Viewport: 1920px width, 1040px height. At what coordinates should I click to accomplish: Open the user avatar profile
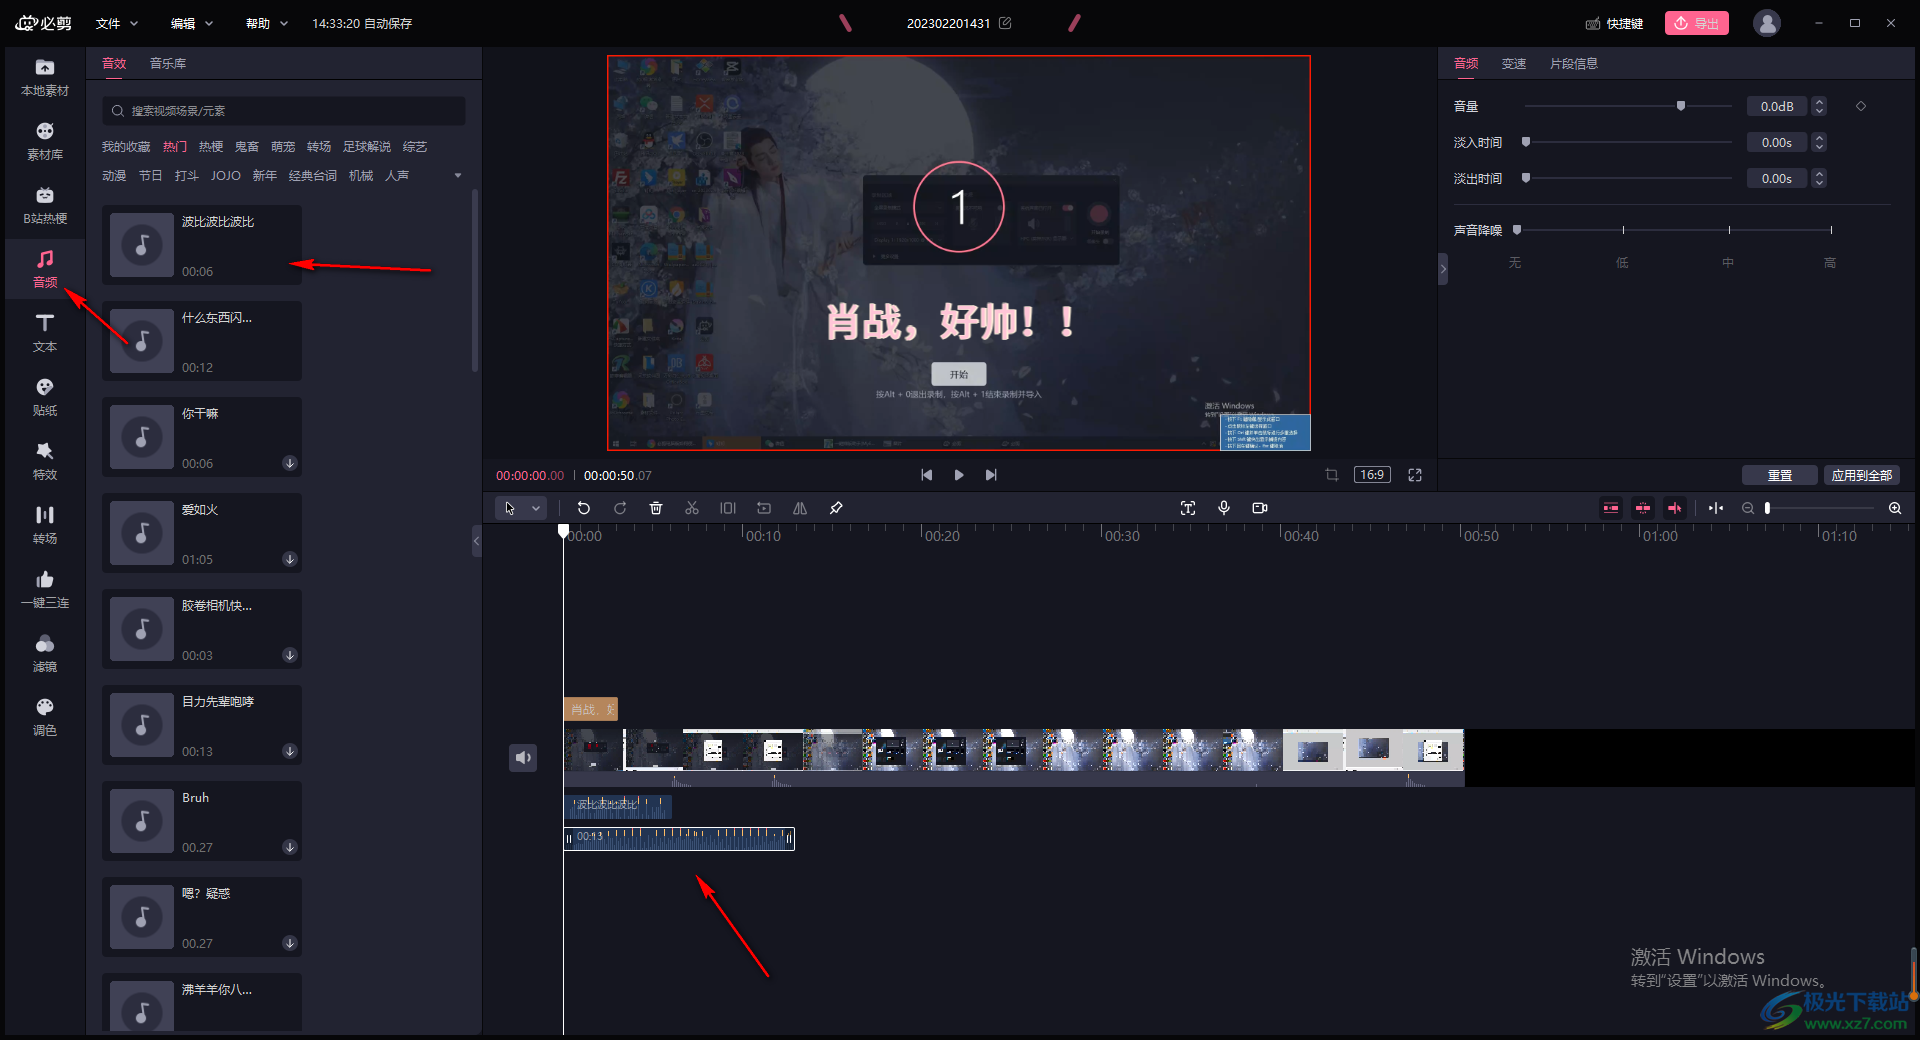[1767, 23]
